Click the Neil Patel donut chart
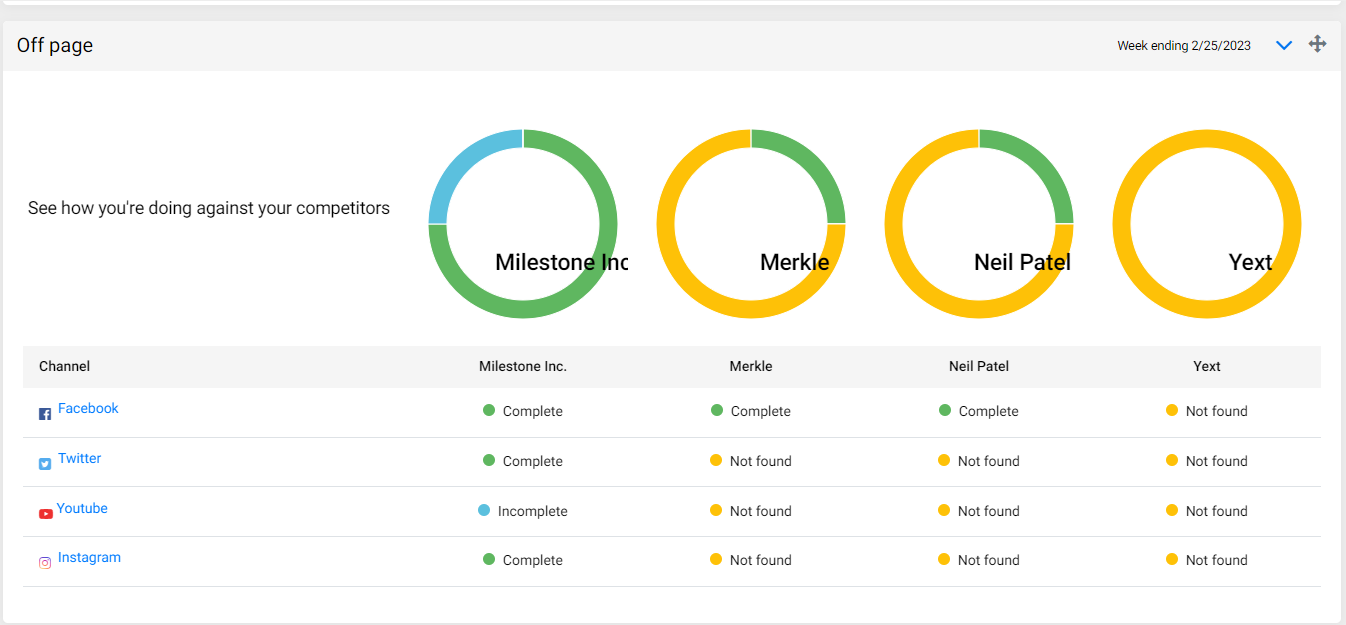1346x625 pixels. [x=979, y=224]
